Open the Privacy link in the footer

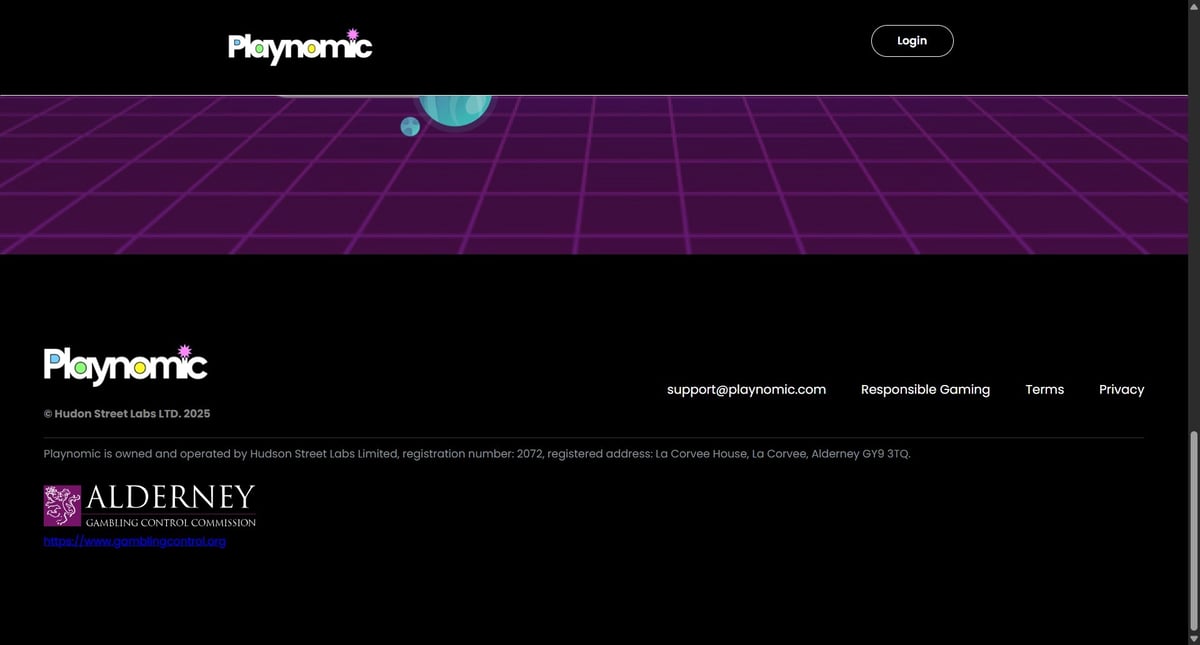coord(1121,390)
